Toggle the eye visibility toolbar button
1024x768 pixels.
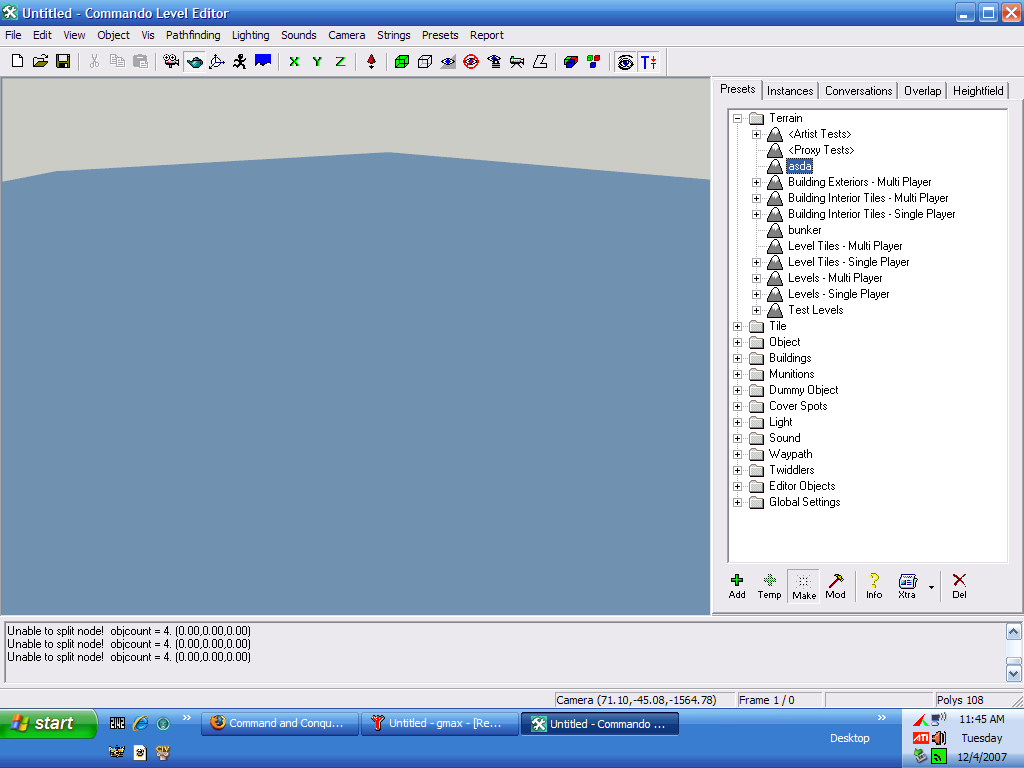[448, 62]
